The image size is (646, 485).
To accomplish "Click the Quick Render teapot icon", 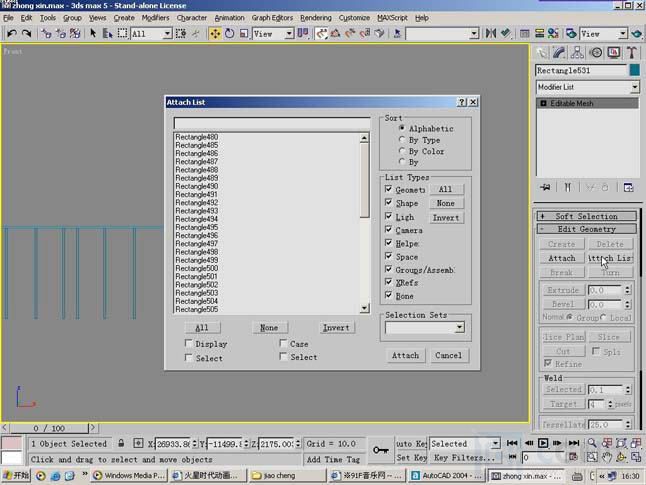I will click(637, 33).
